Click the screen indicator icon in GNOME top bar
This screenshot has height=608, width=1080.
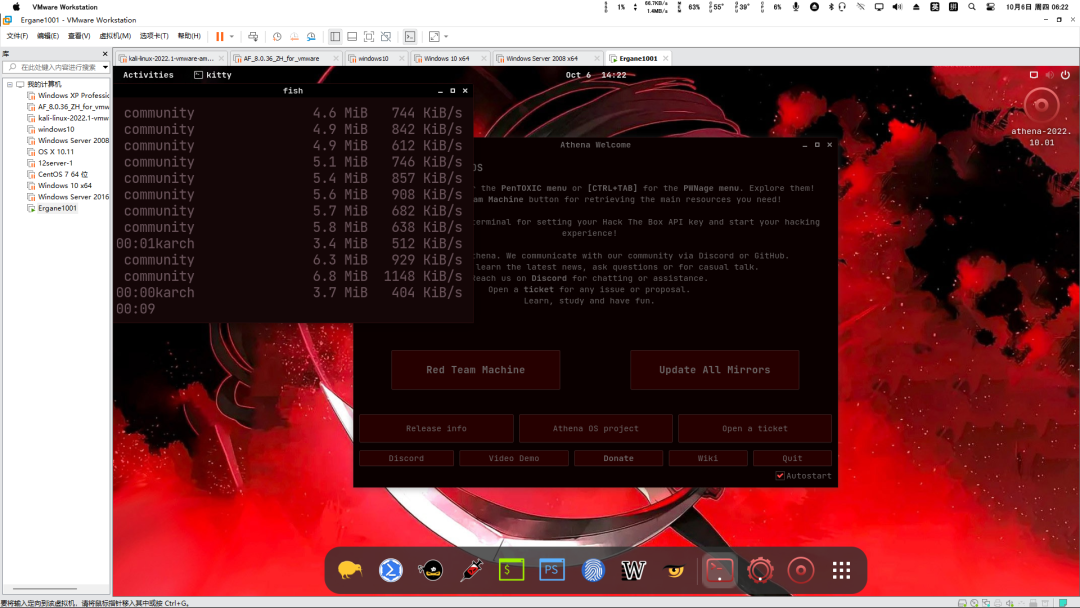point(1033,75)
